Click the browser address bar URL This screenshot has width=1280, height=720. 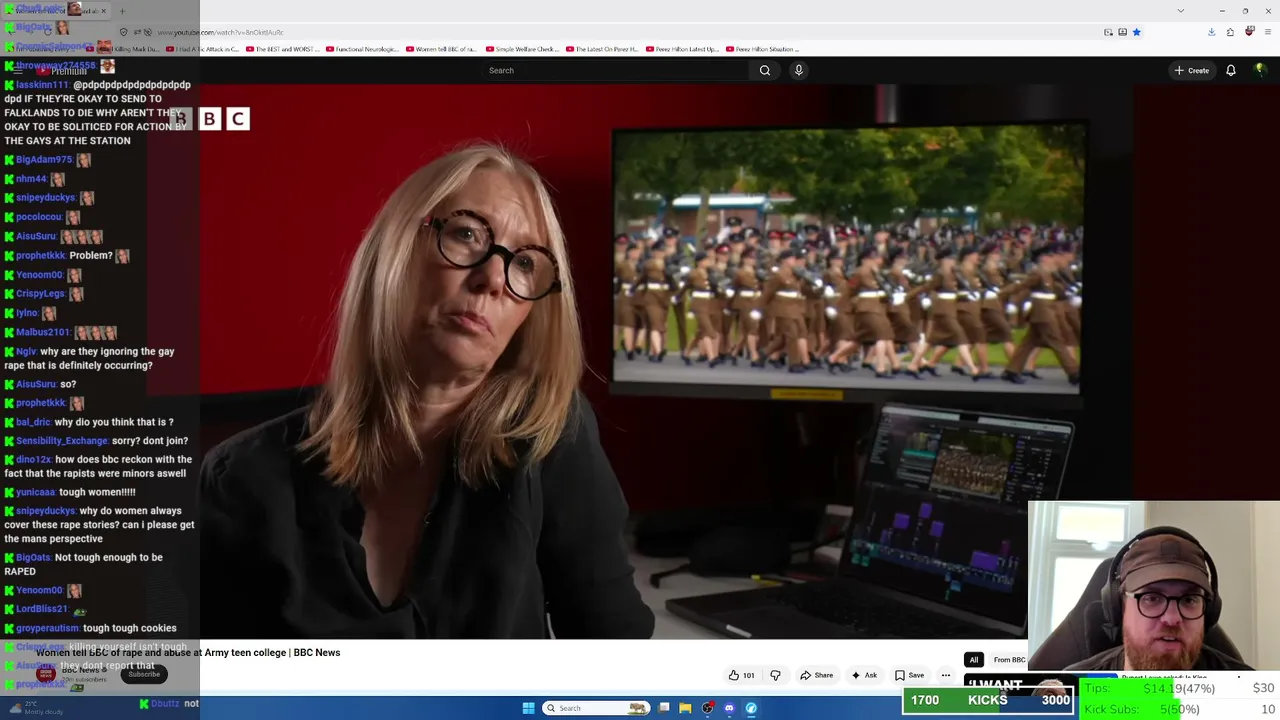[x=220, y=32]
